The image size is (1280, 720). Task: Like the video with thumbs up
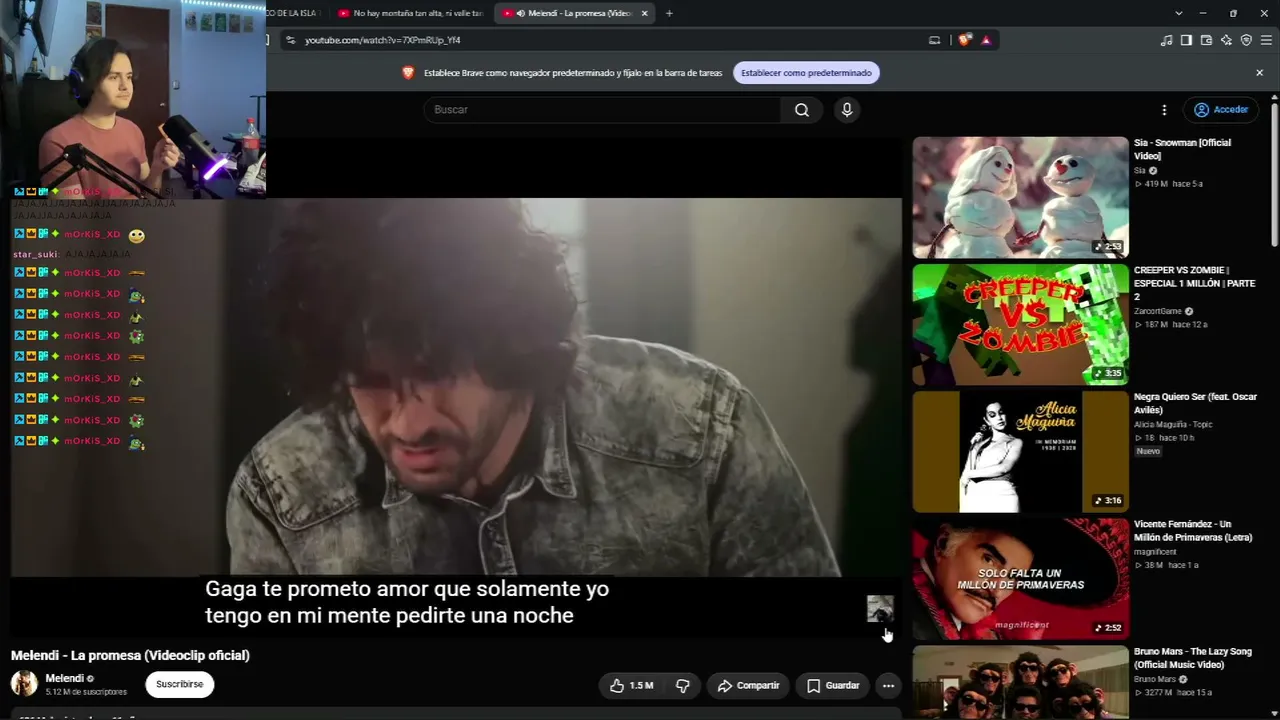(630, 685)
